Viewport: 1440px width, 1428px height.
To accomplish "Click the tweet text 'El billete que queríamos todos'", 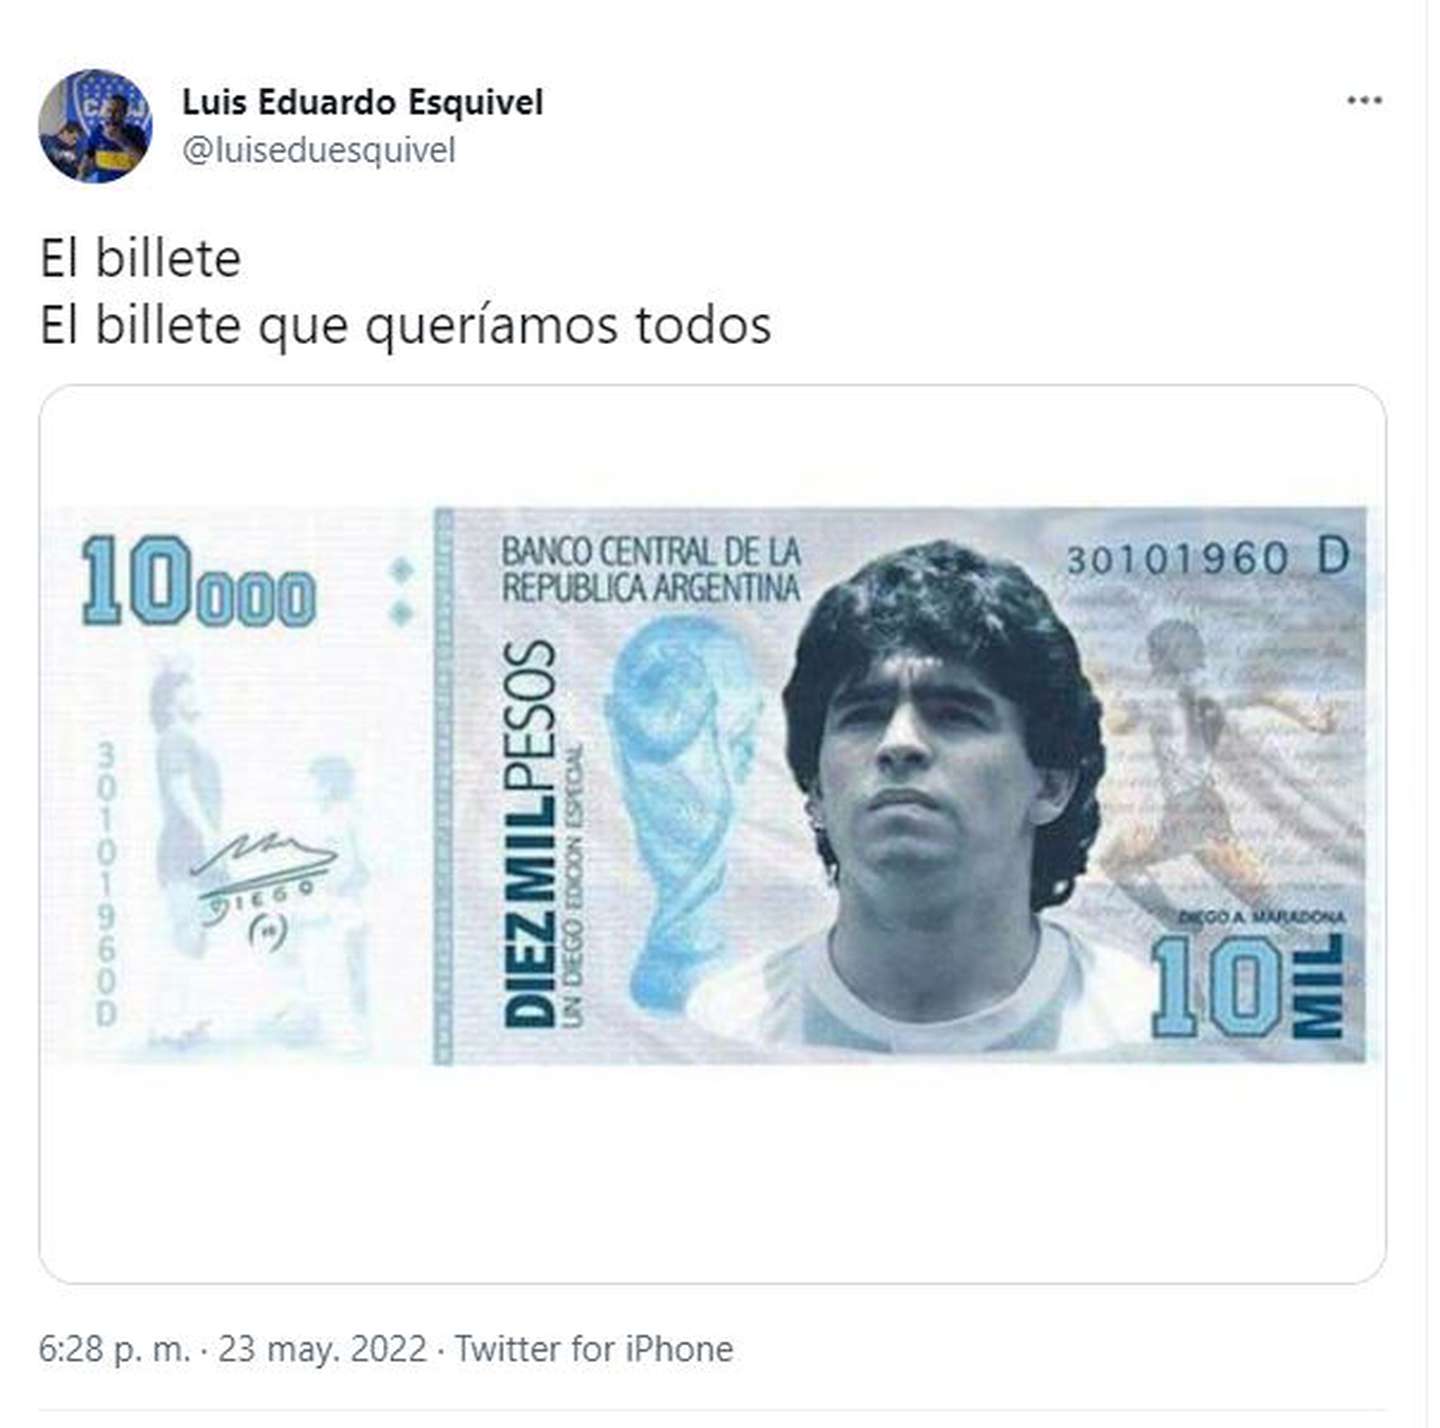I will point(405,325).
